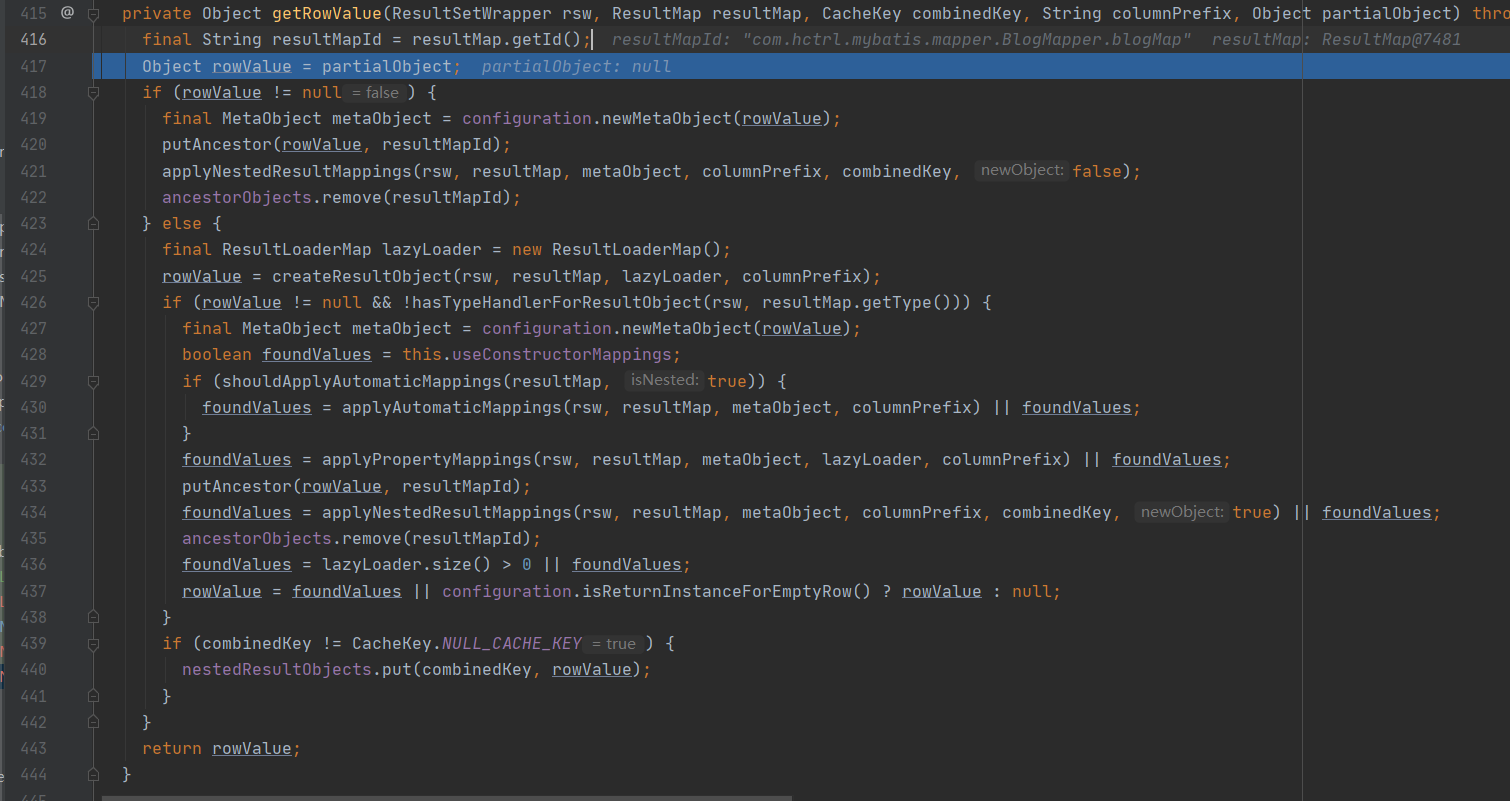Click the 'newObject:' hint on line 434
The height and width of the screenshot is (801, 1510).
1182,512
